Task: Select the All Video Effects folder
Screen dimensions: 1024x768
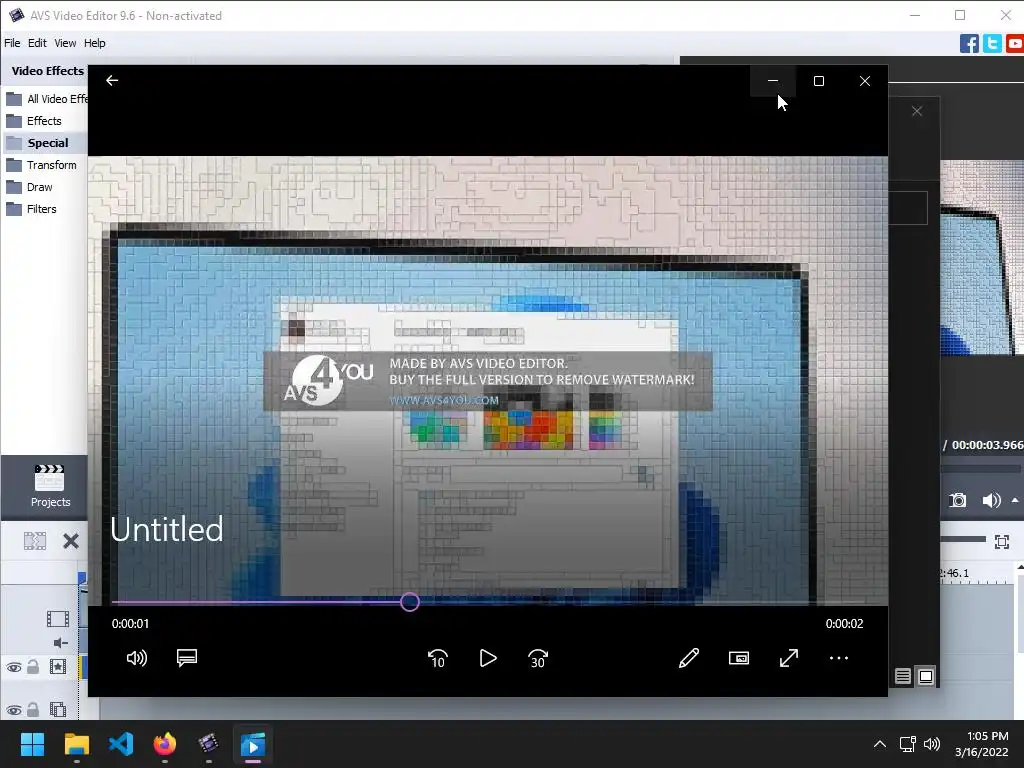Action: pyautogui.click(x=46, y=99)
